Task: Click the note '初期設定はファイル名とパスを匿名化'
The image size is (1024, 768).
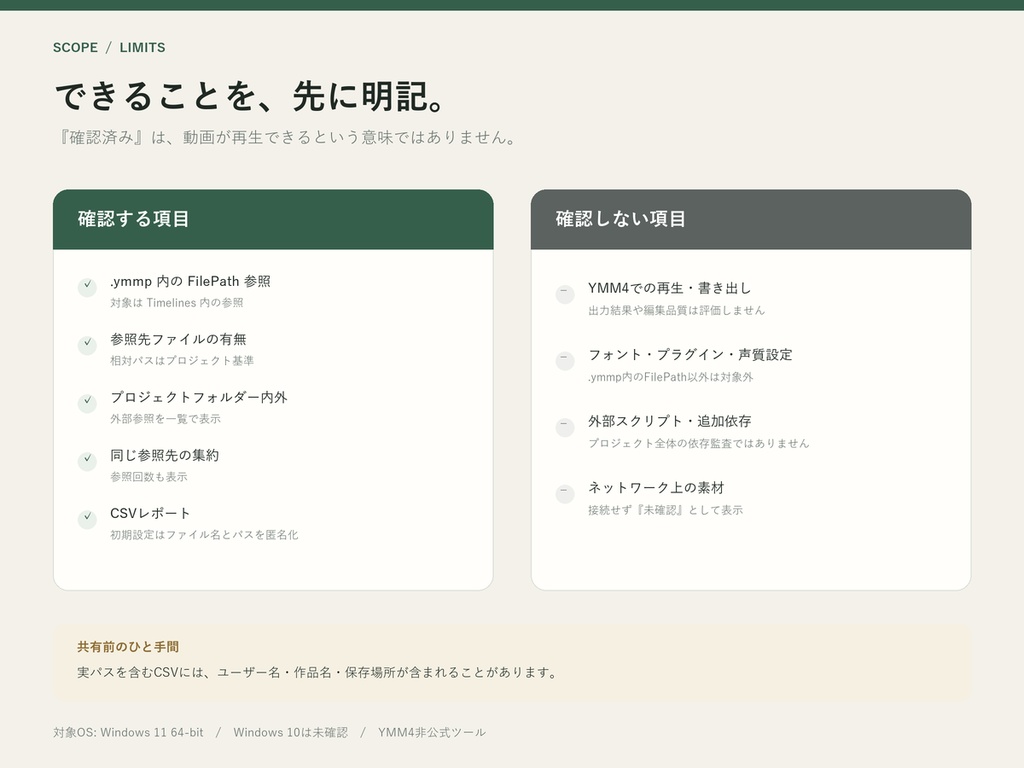Action: [x=204, y=535]
